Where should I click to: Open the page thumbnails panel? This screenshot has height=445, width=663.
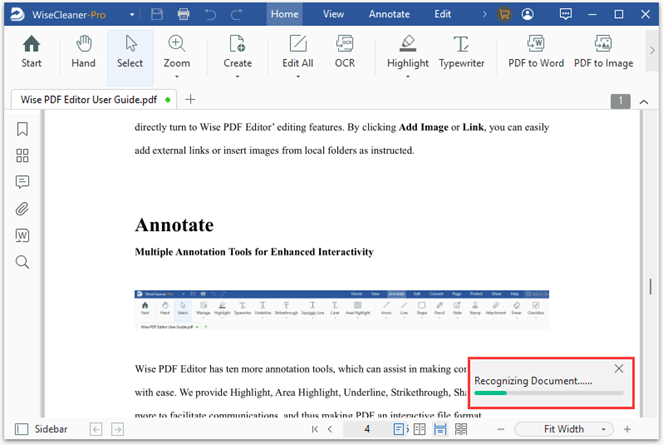point(22,155)
